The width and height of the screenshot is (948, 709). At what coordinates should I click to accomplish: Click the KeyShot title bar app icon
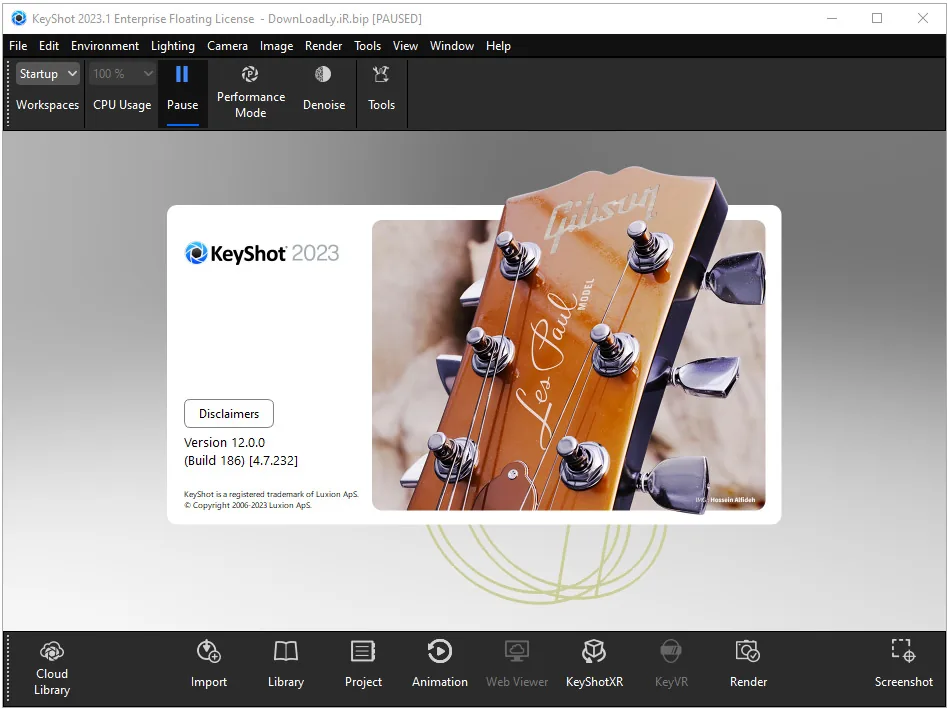(x=19, y=18)
